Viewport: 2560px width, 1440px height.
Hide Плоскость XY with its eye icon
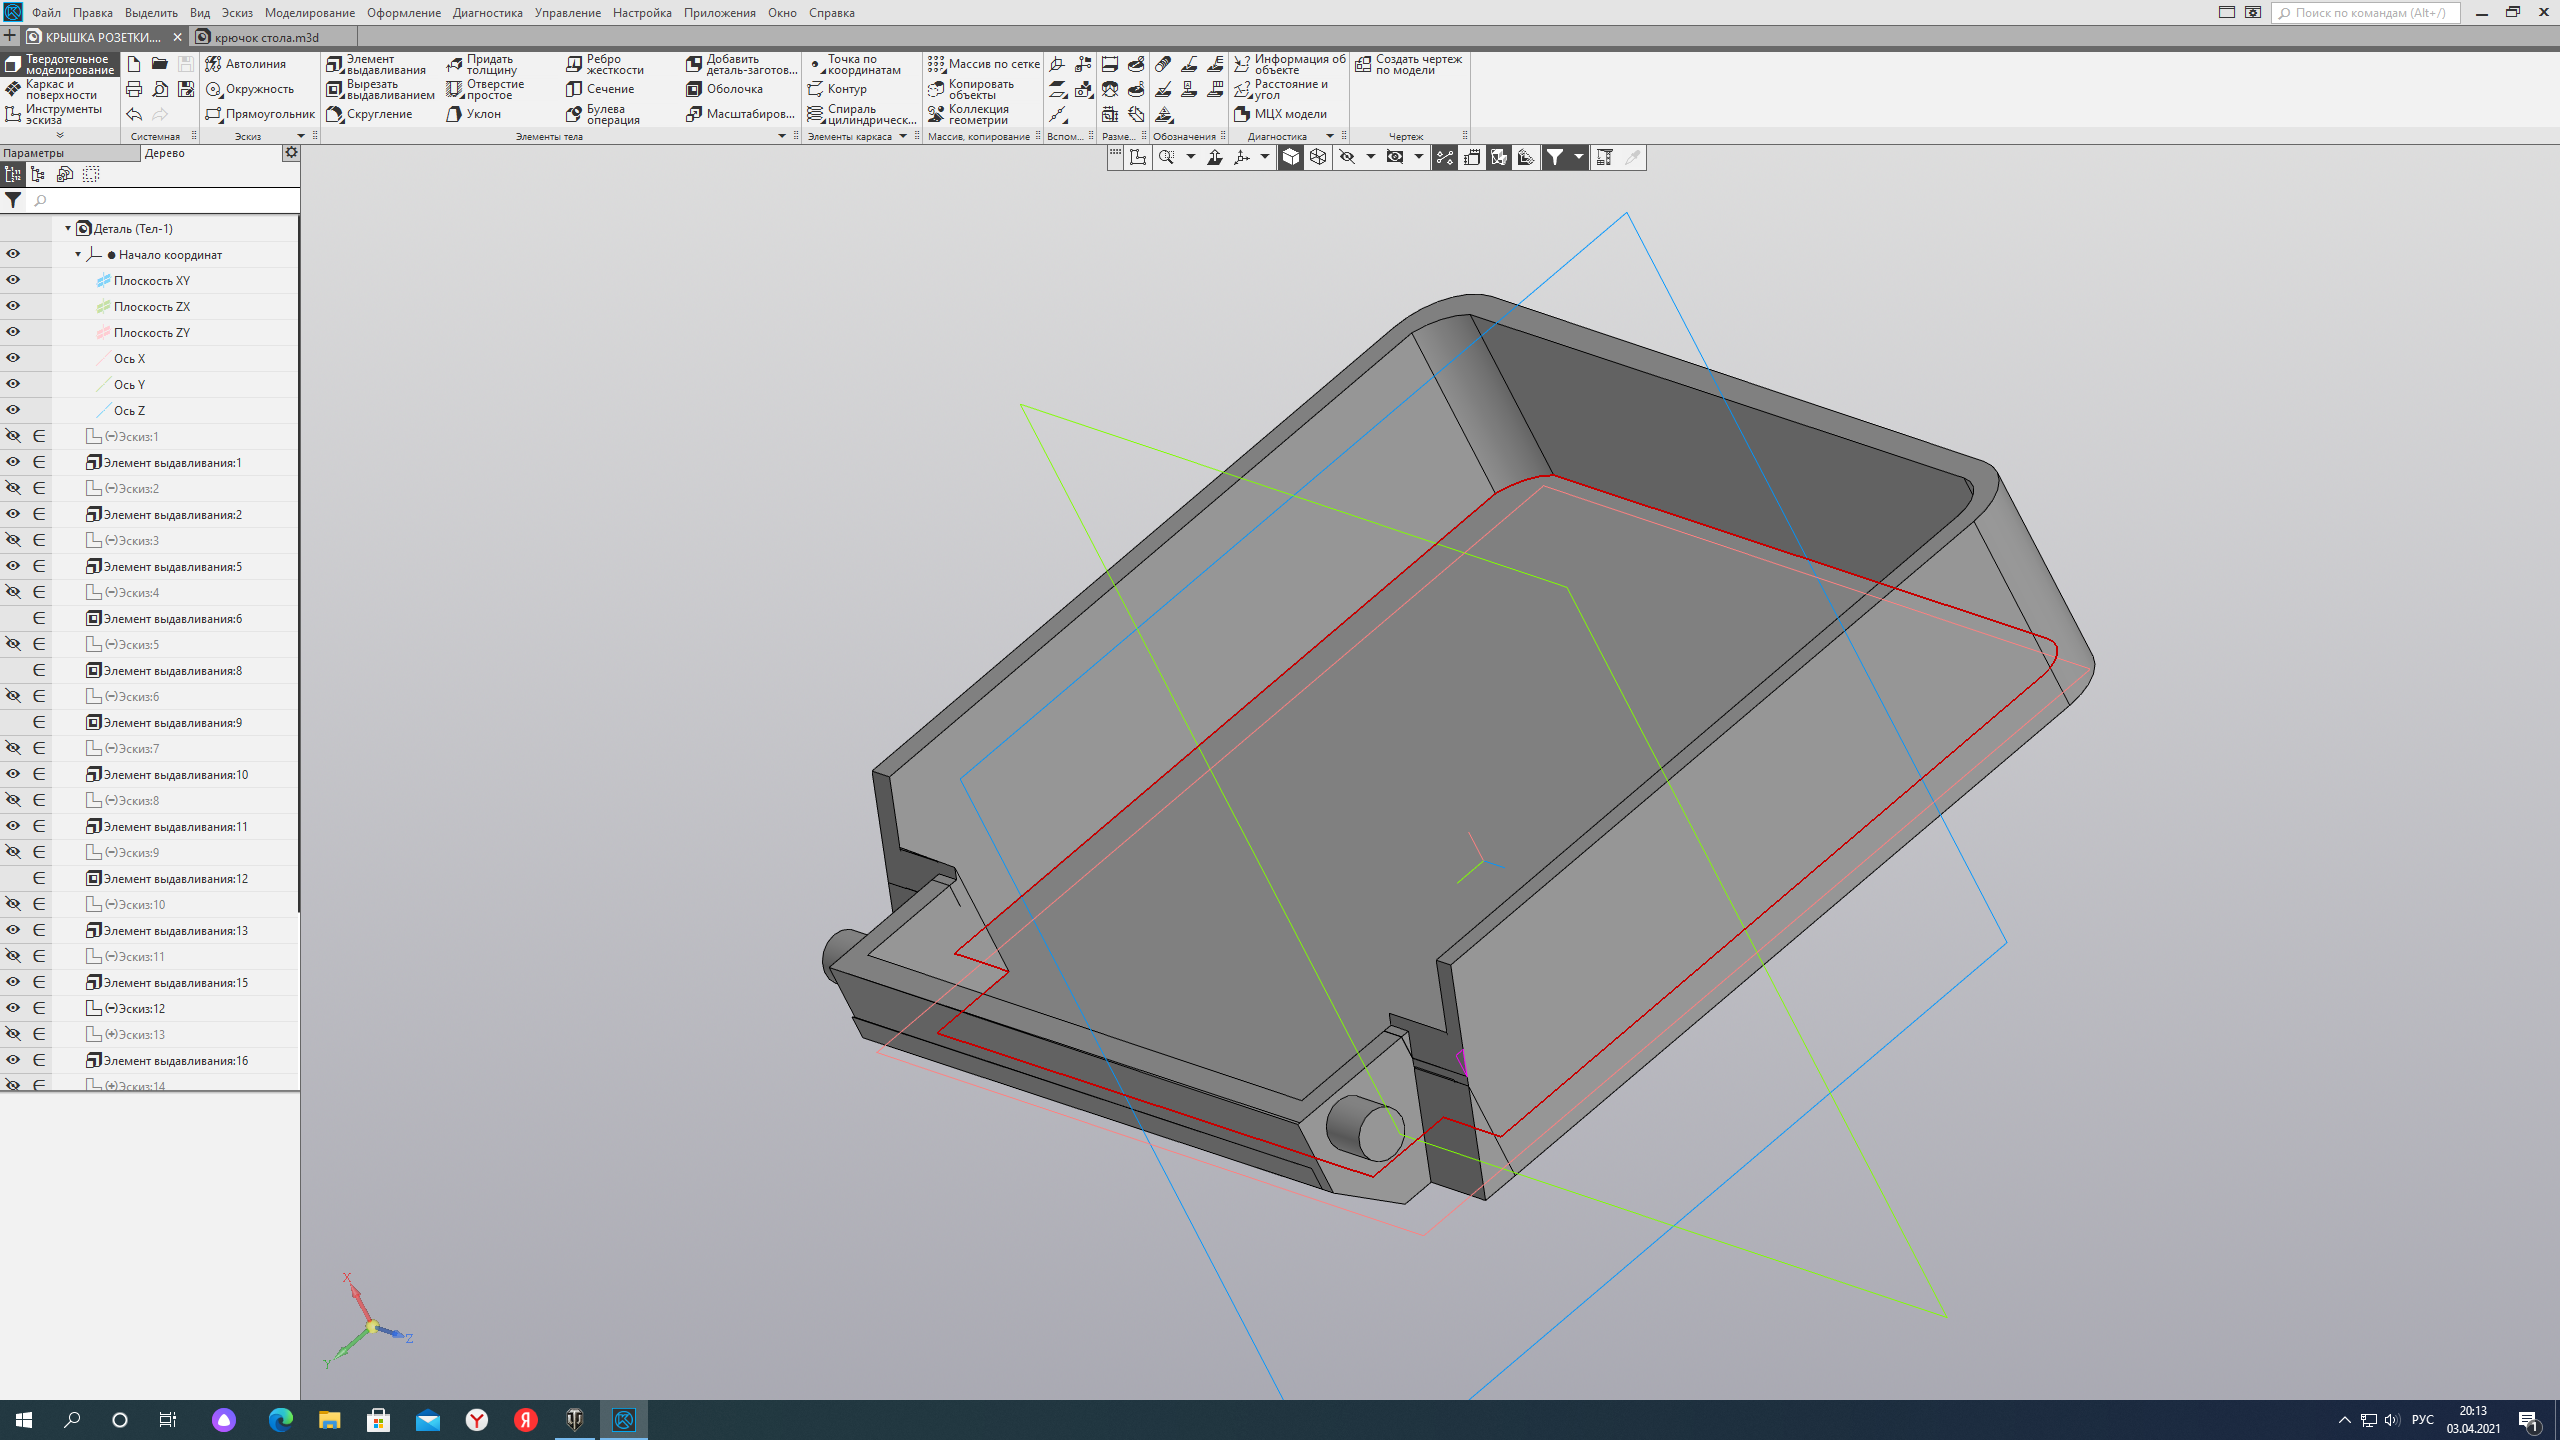point(13,280)
